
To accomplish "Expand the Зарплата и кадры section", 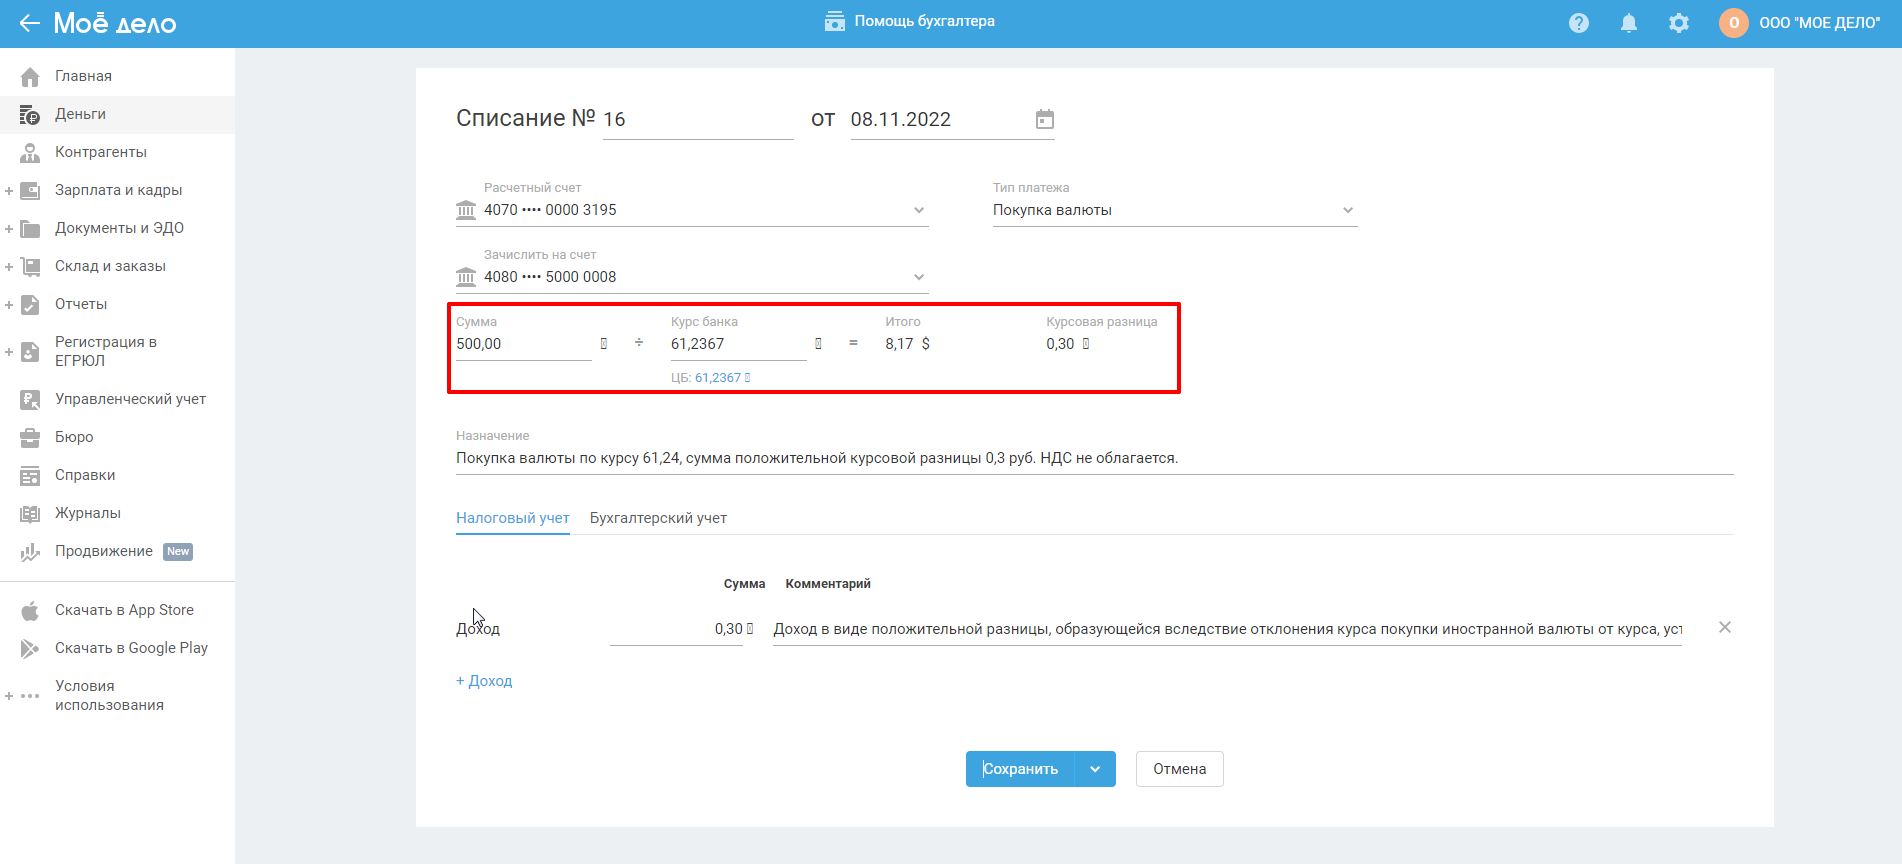I will (9, 190).
